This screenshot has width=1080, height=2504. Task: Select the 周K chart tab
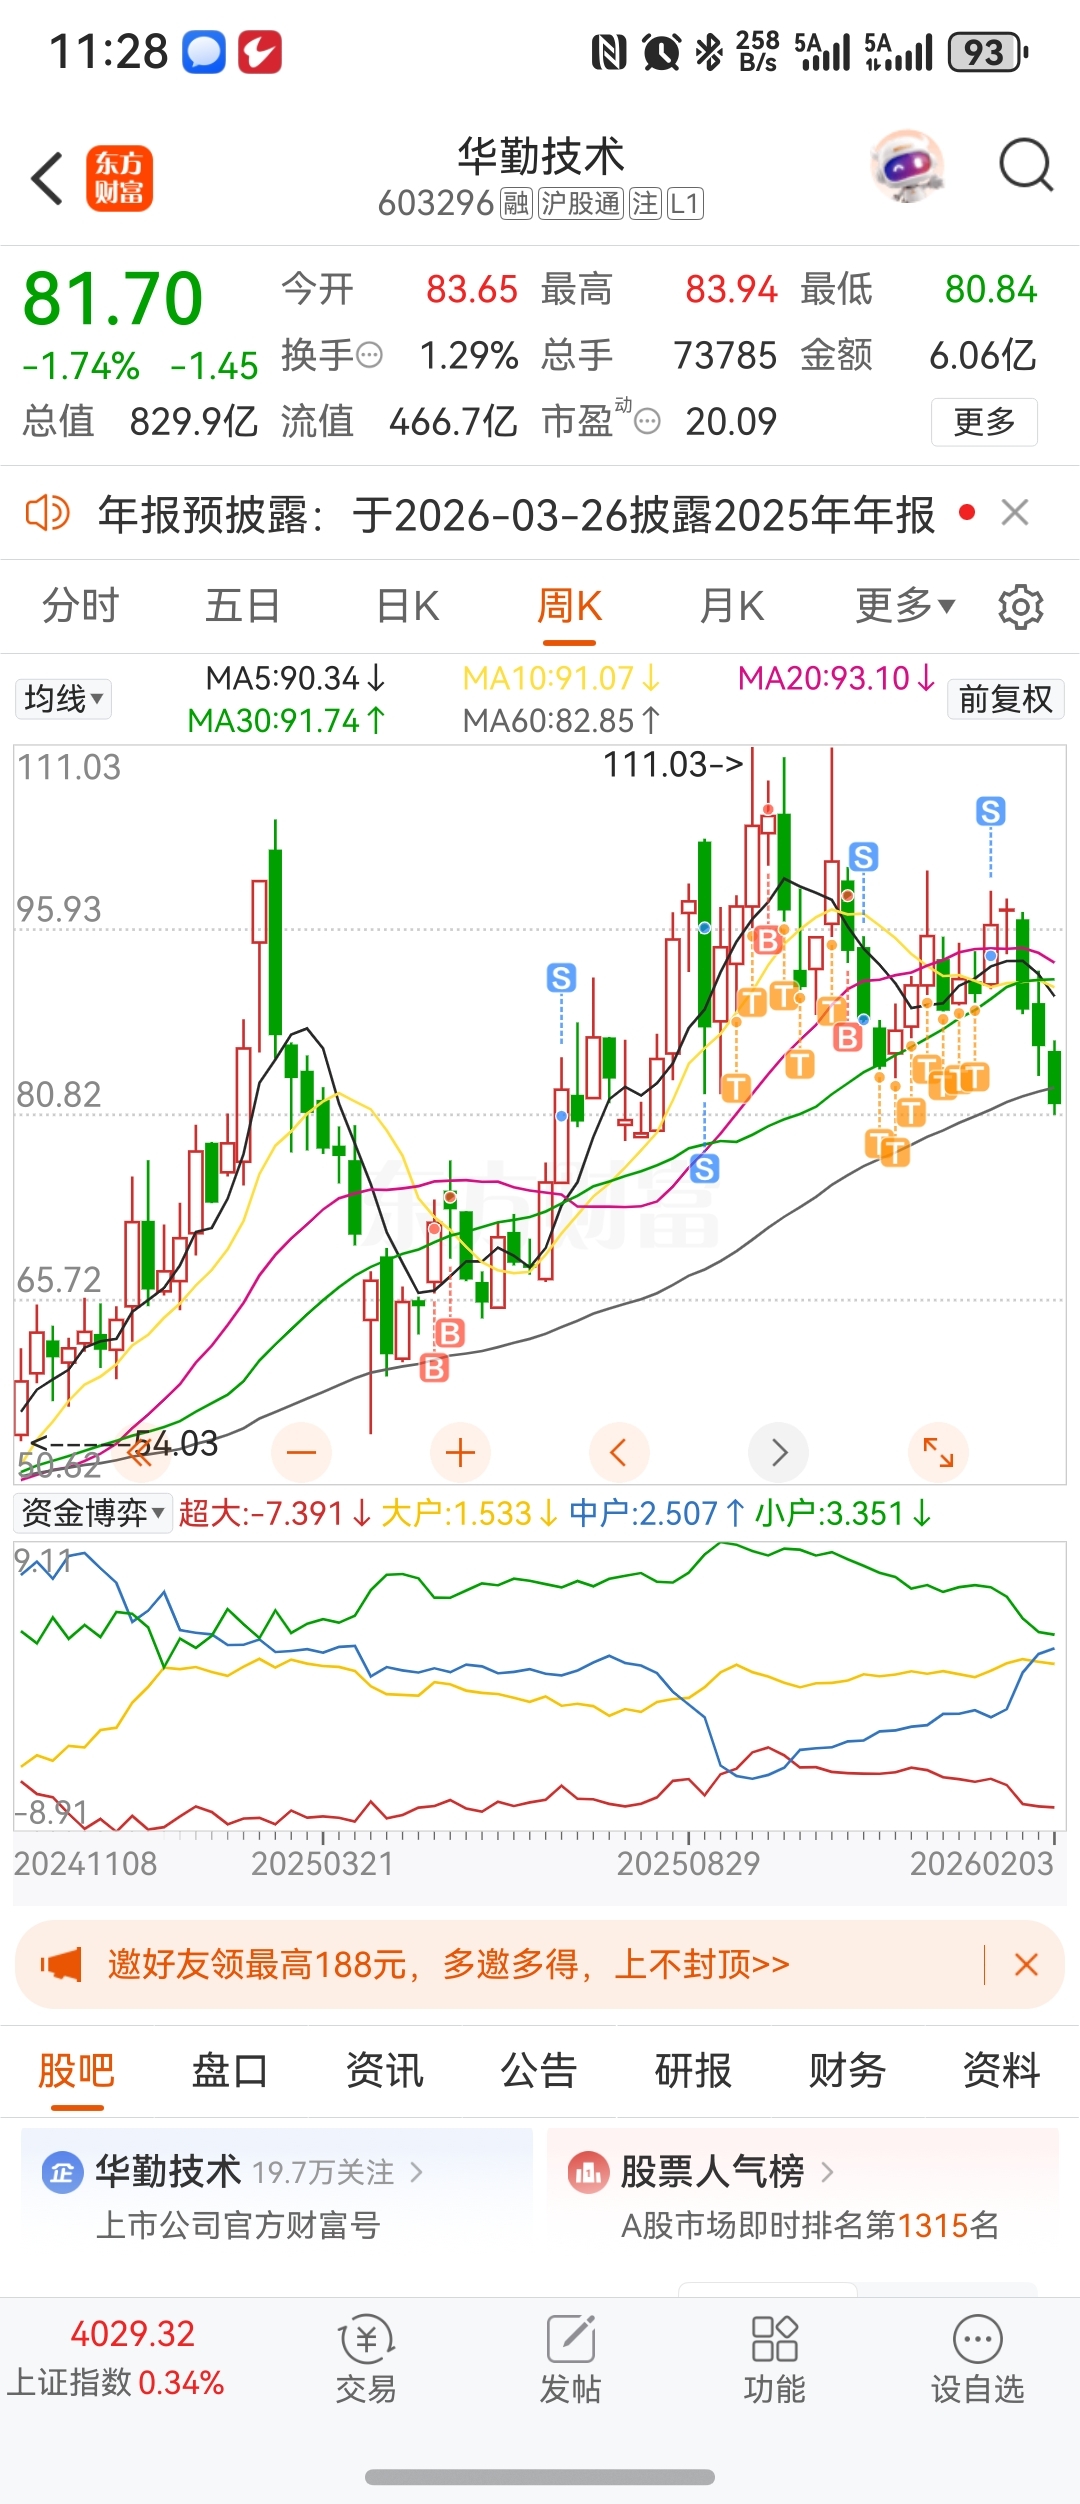pyautogui.click(x=569, y=606)
